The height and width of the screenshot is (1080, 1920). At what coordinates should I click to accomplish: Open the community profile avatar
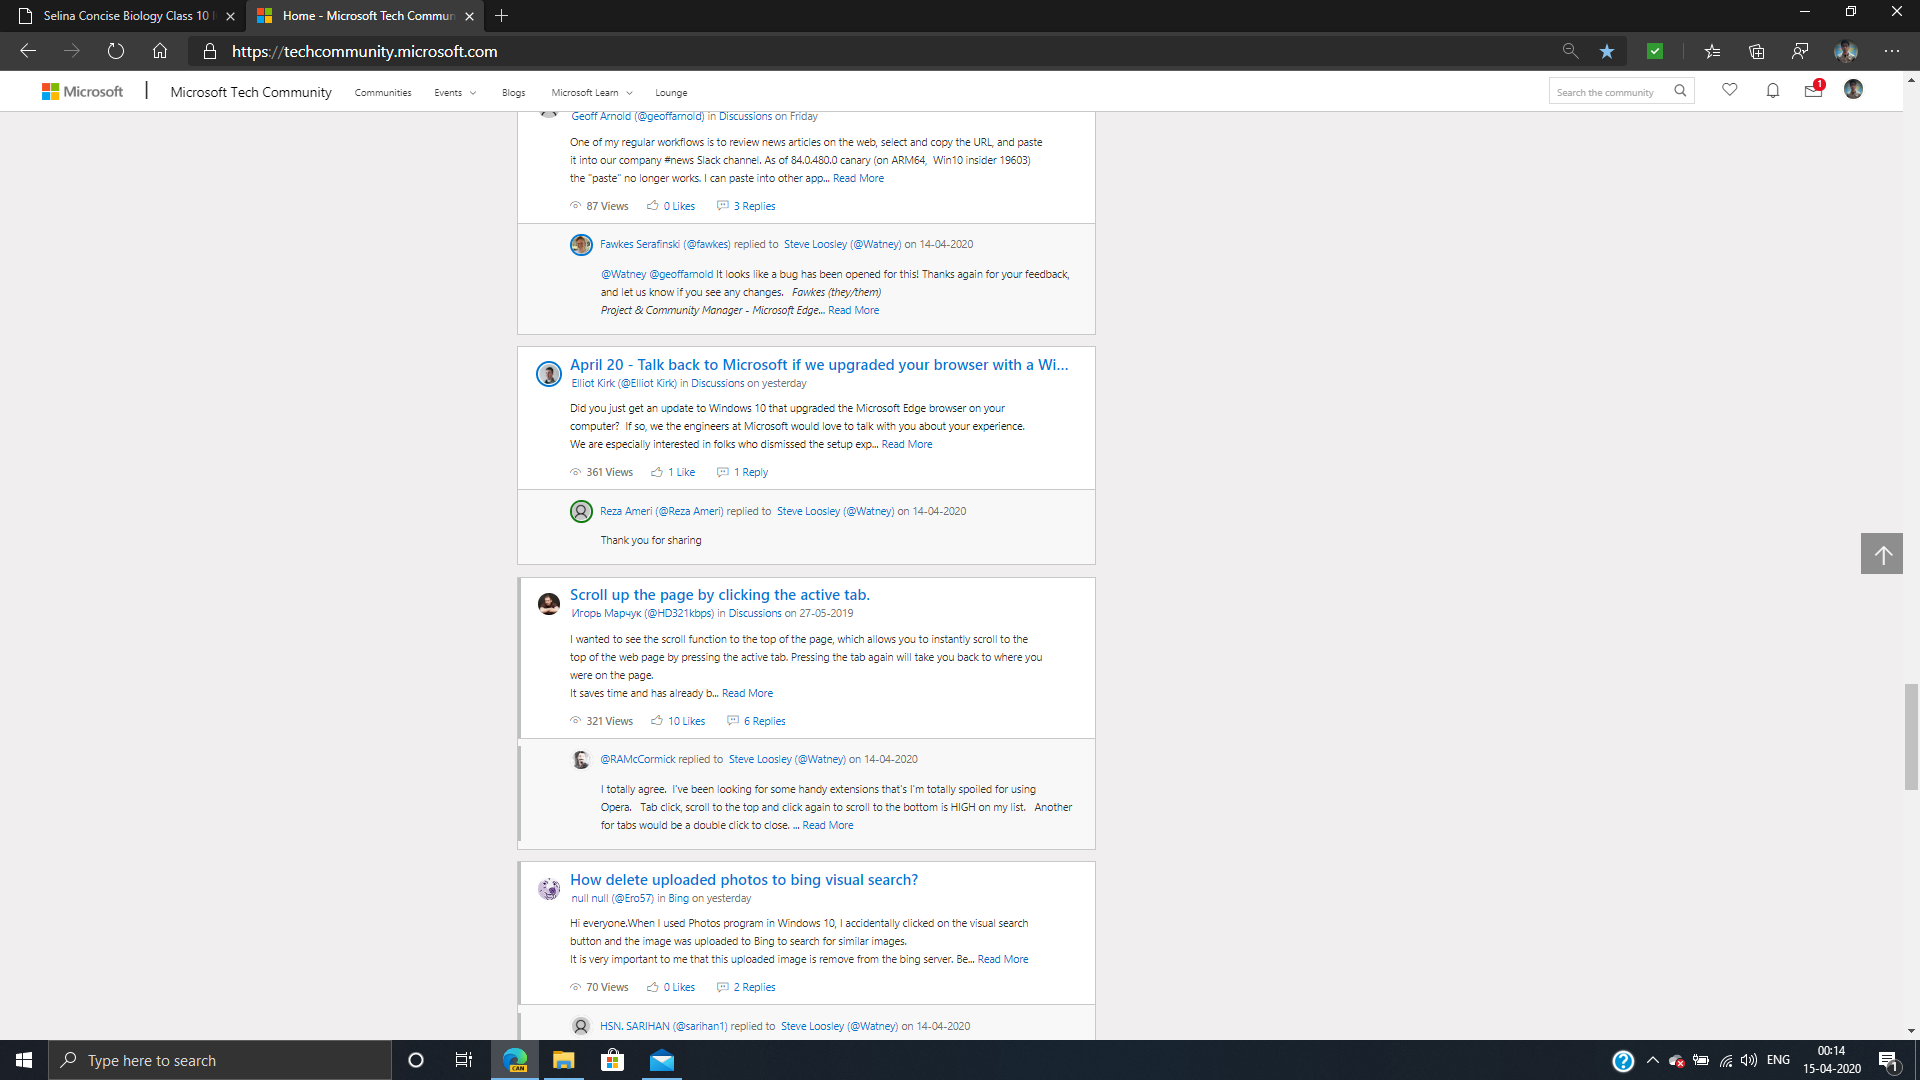(1855, 90)
